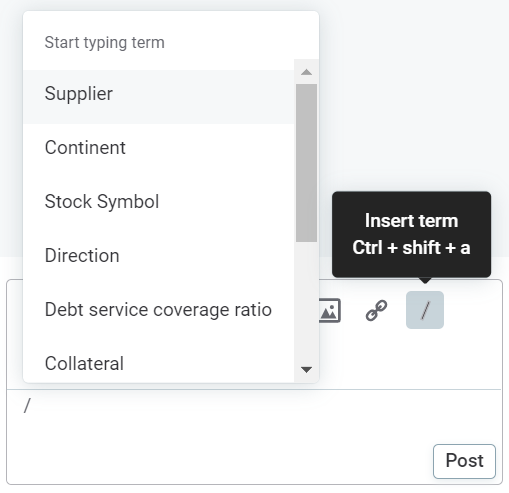Click the scrollbar up arrow in term list
509x493 pixels.
[x=306, y=72]
